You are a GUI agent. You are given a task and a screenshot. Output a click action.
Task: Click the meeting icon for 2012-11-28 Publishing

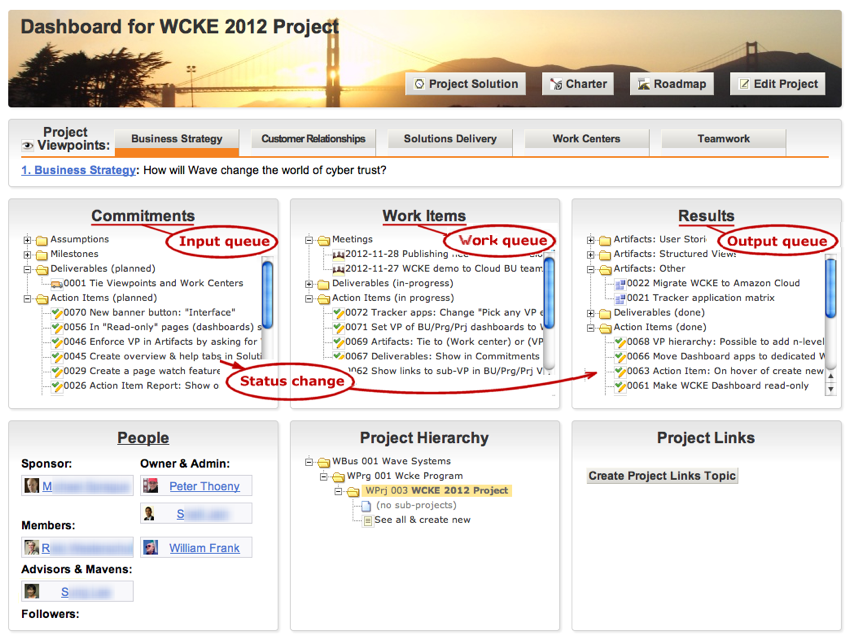[339, 255]
